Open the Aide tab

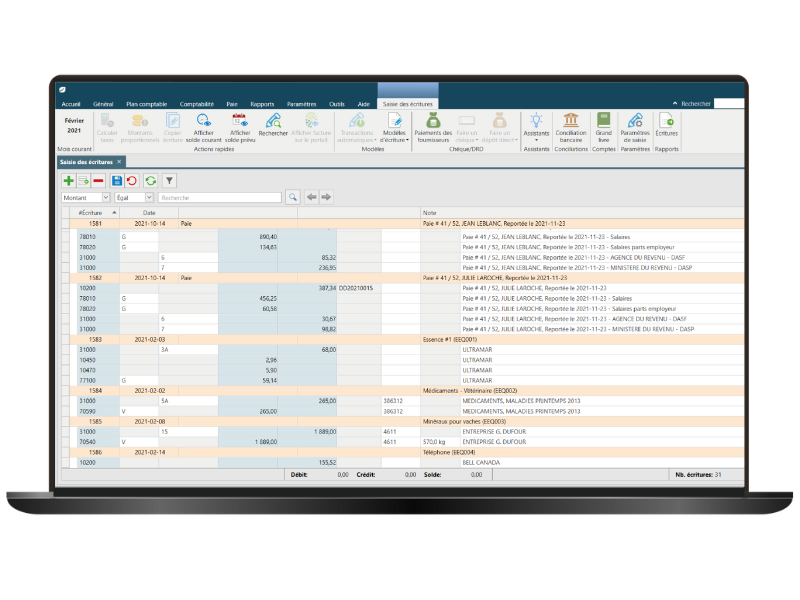(x=364, y=104)
